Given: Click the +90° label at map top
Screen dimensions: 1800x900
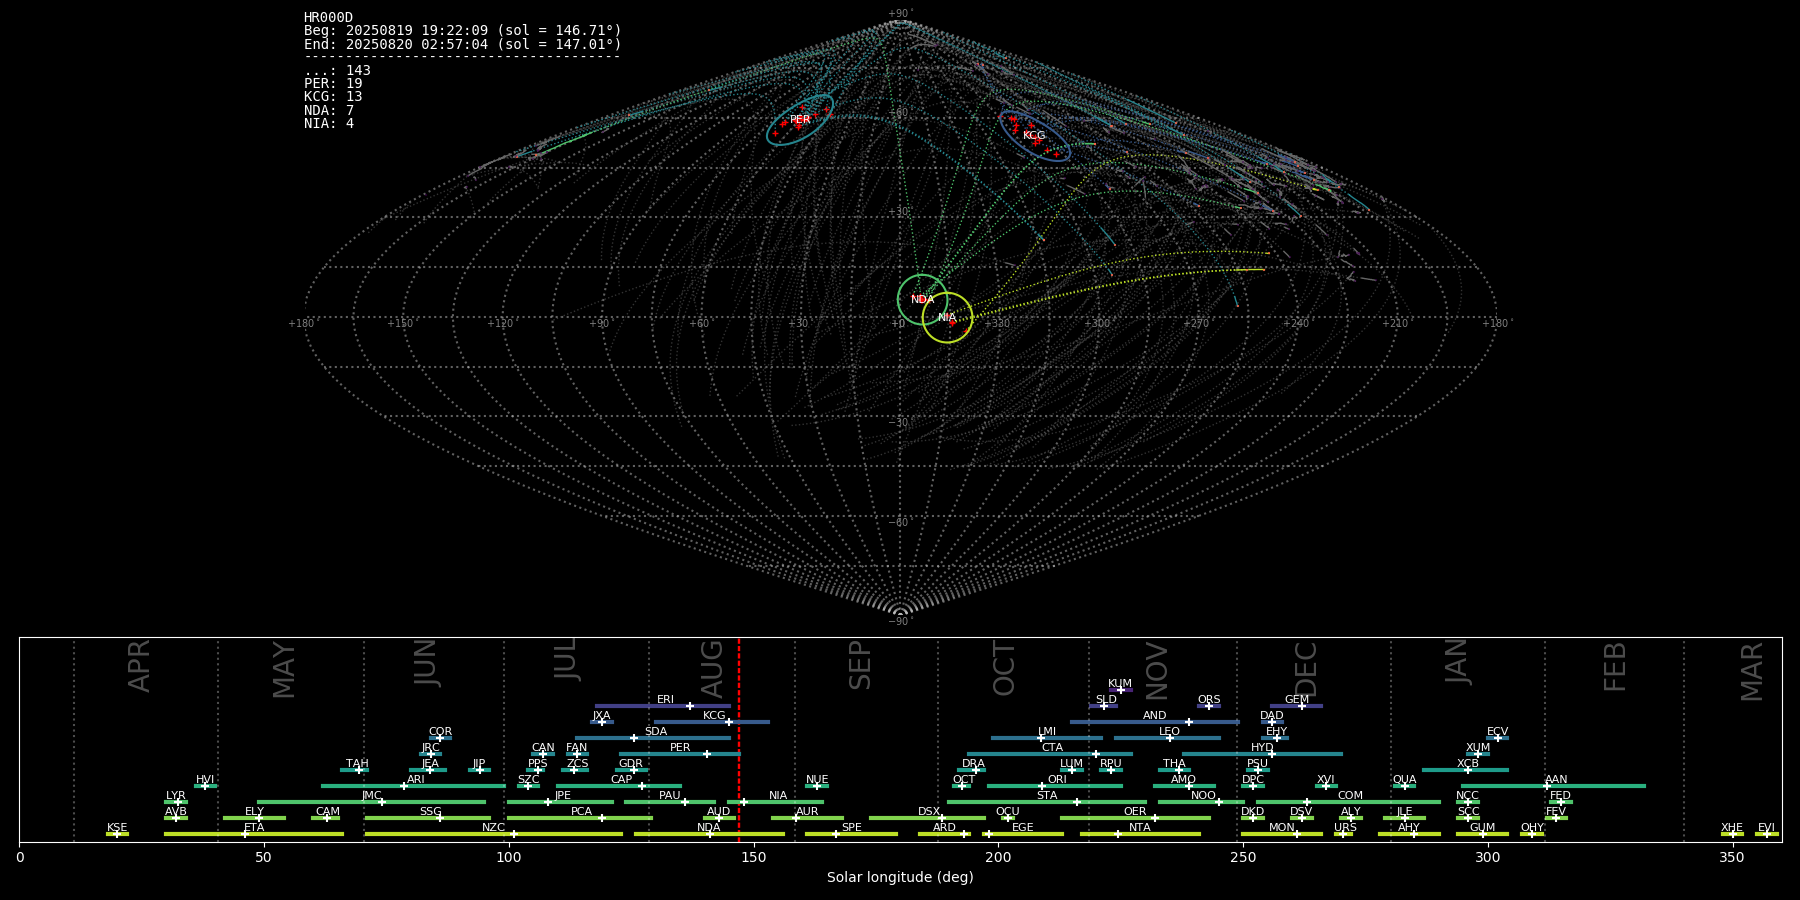Looking at the screenshot, I should point(900,13).
